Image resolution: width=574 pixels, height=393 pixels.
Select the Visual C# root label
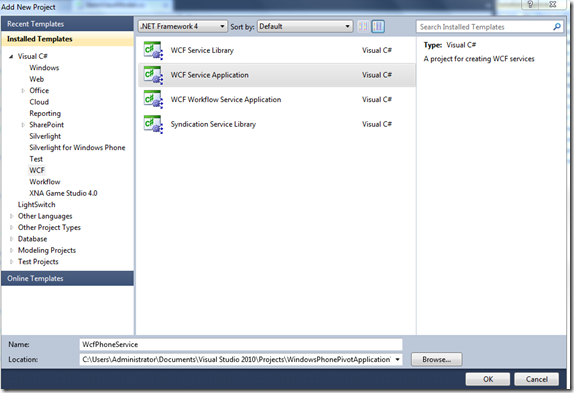(33, 56)
